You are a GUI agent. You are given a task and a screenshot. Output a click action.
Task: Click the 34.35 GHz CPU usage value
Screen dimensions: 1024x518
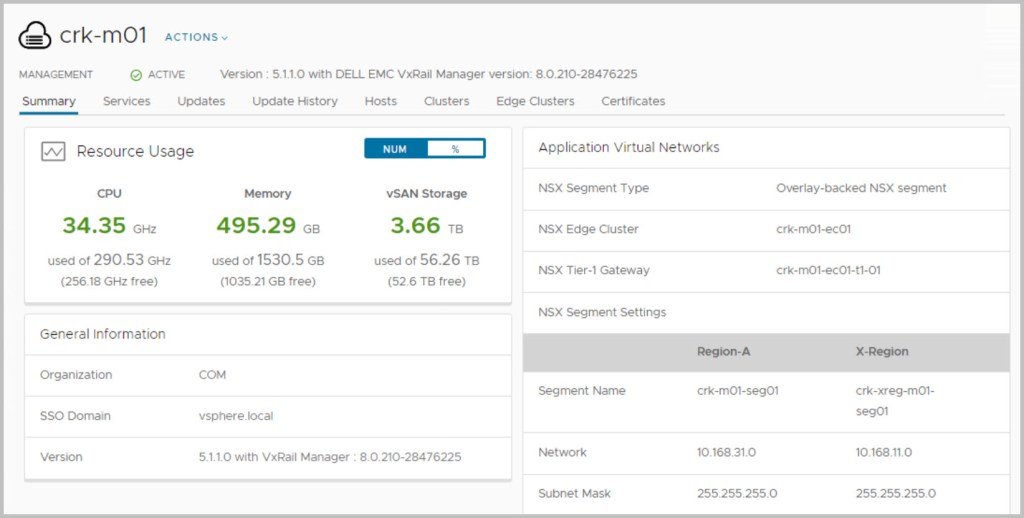click(109, 226)
